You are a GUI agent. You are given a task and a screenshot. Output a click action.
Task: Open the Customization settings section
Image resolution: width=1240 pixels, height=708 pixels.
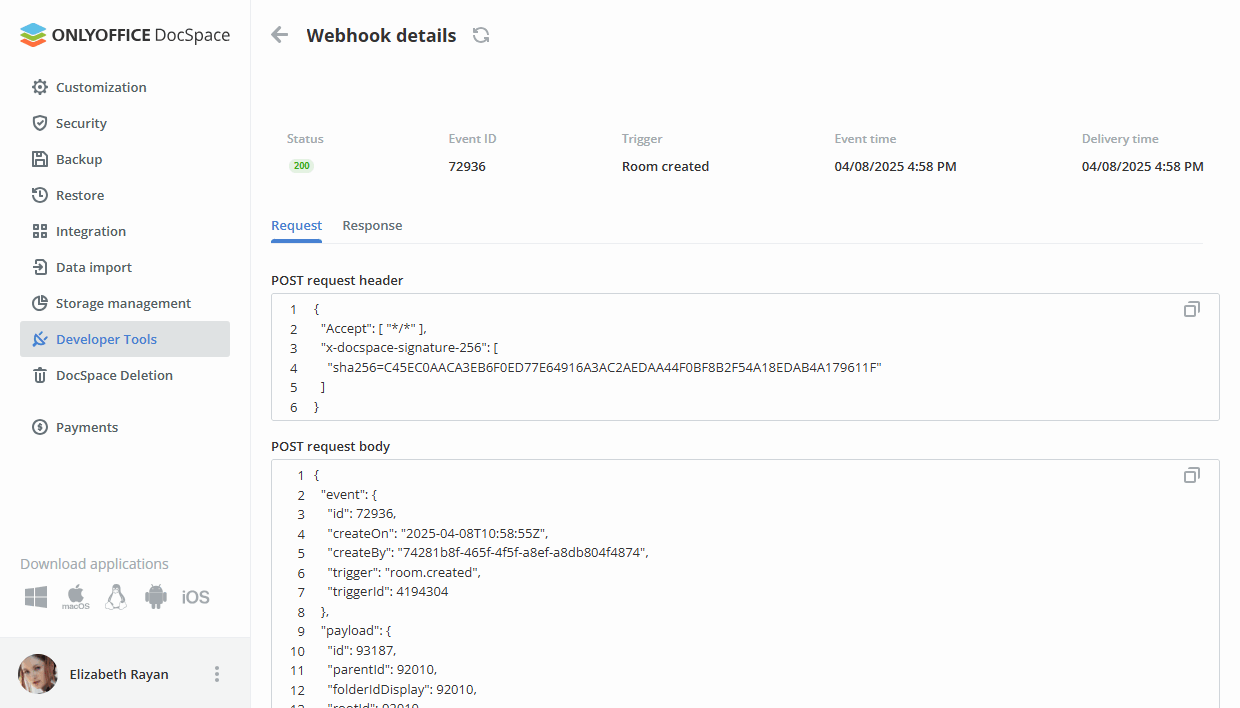point(101,87)
